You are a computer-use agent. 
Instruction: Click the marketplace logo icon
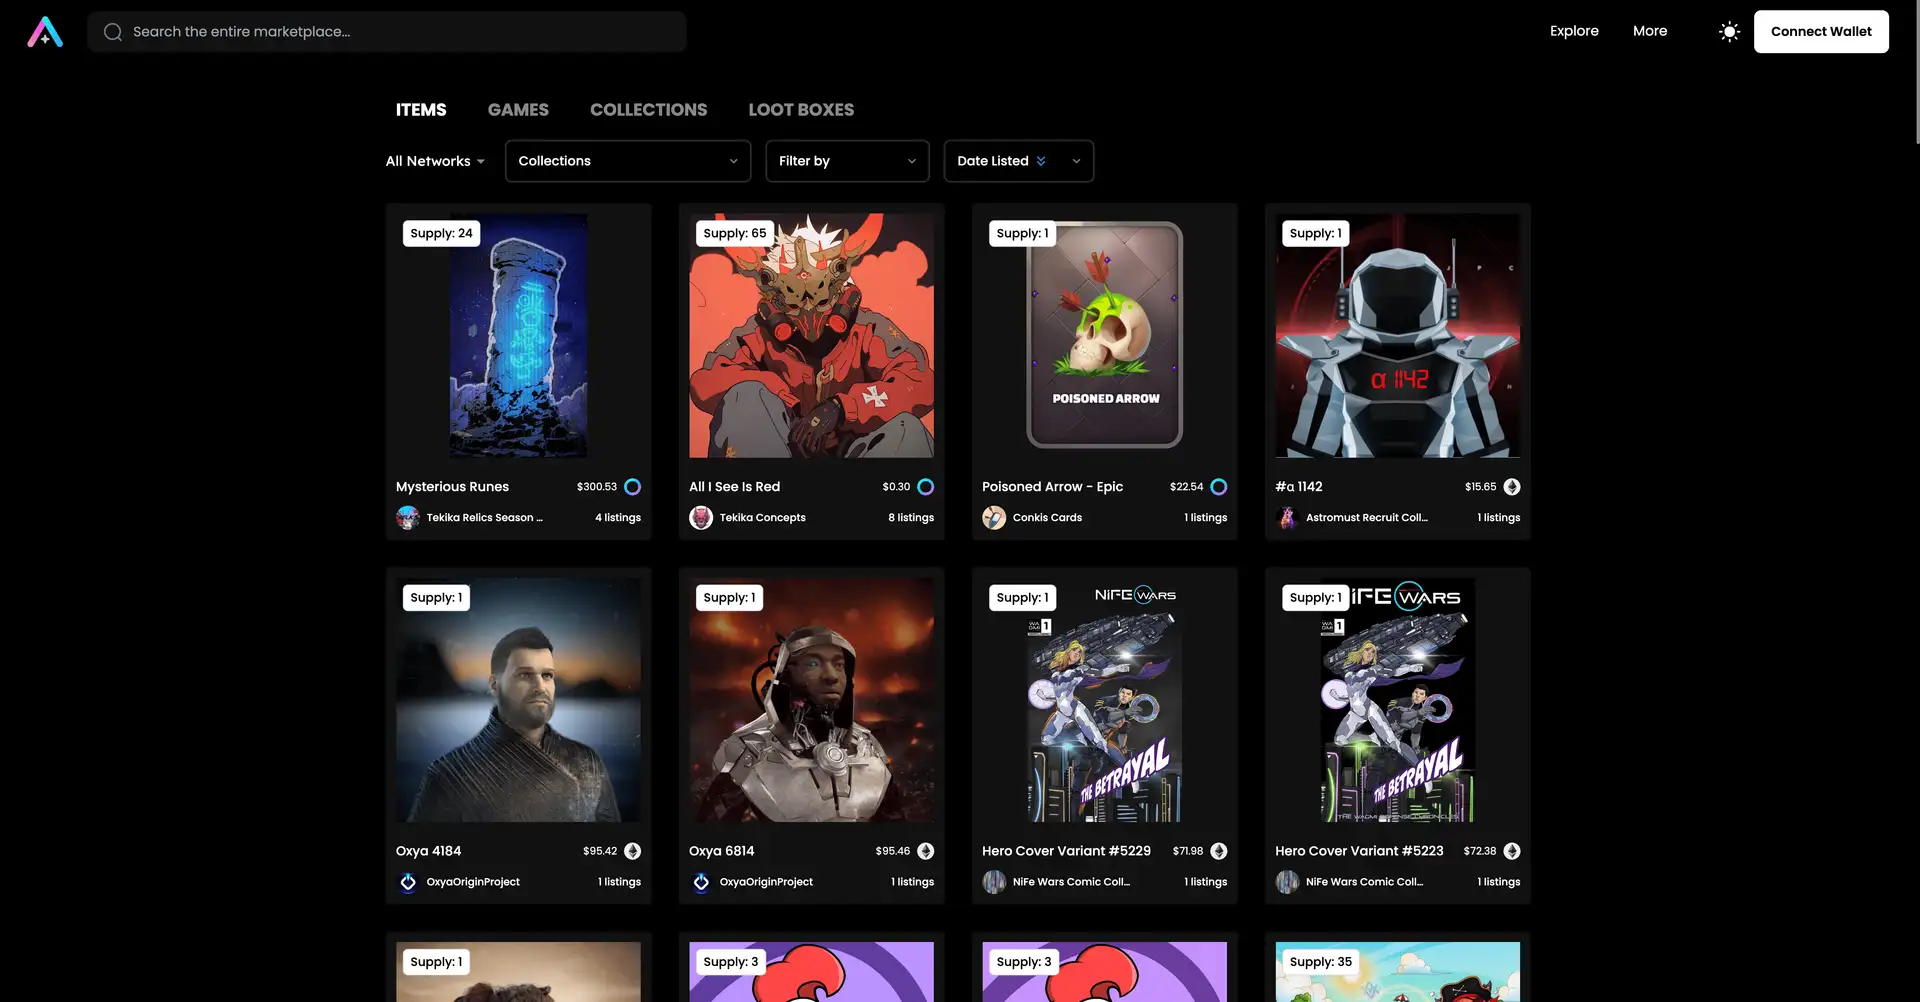tap(45, 32)
